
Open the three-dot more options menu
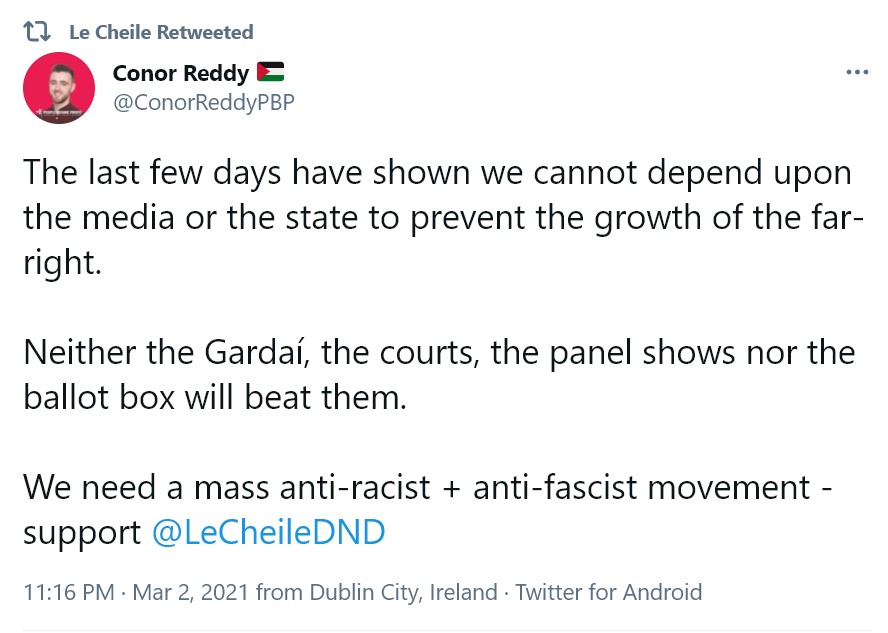(857, 73)
